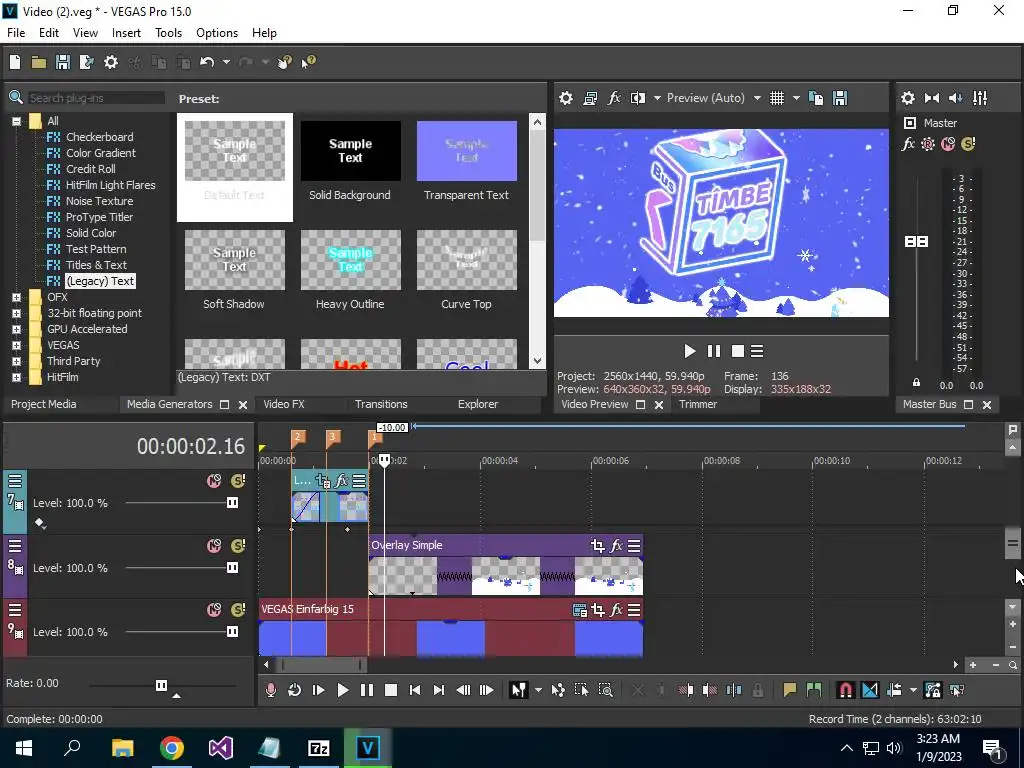This screenshot has width=1024, height=768.
Task: Adjust the playback Rate slider handle
Action: [x=161, y=685]
